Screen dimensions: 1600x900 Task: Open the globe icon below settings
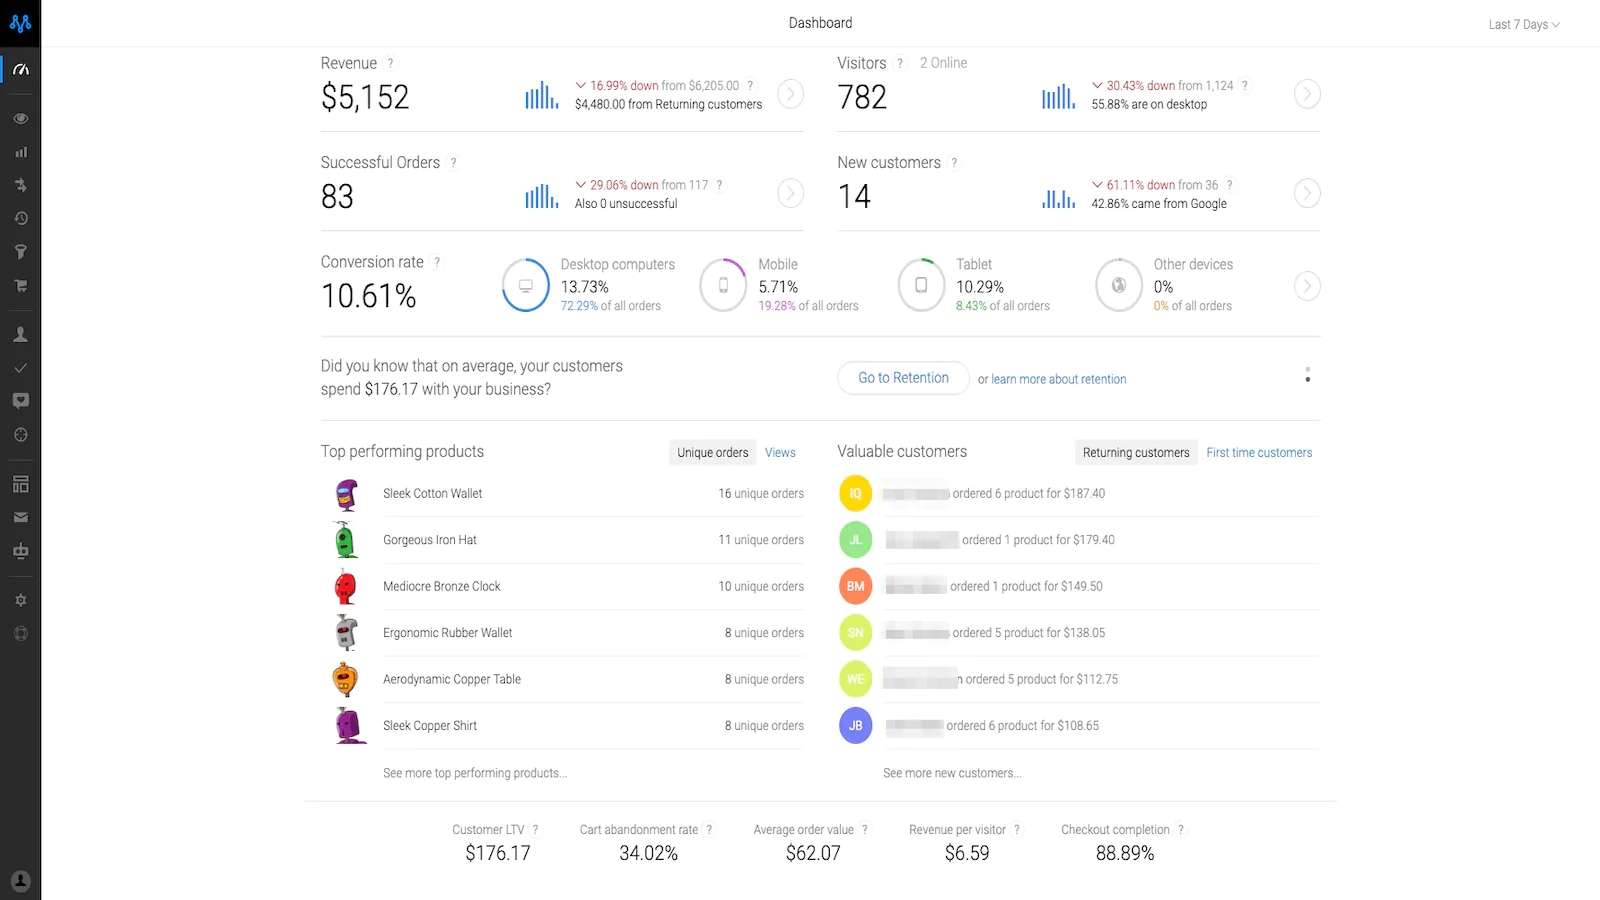20,633
